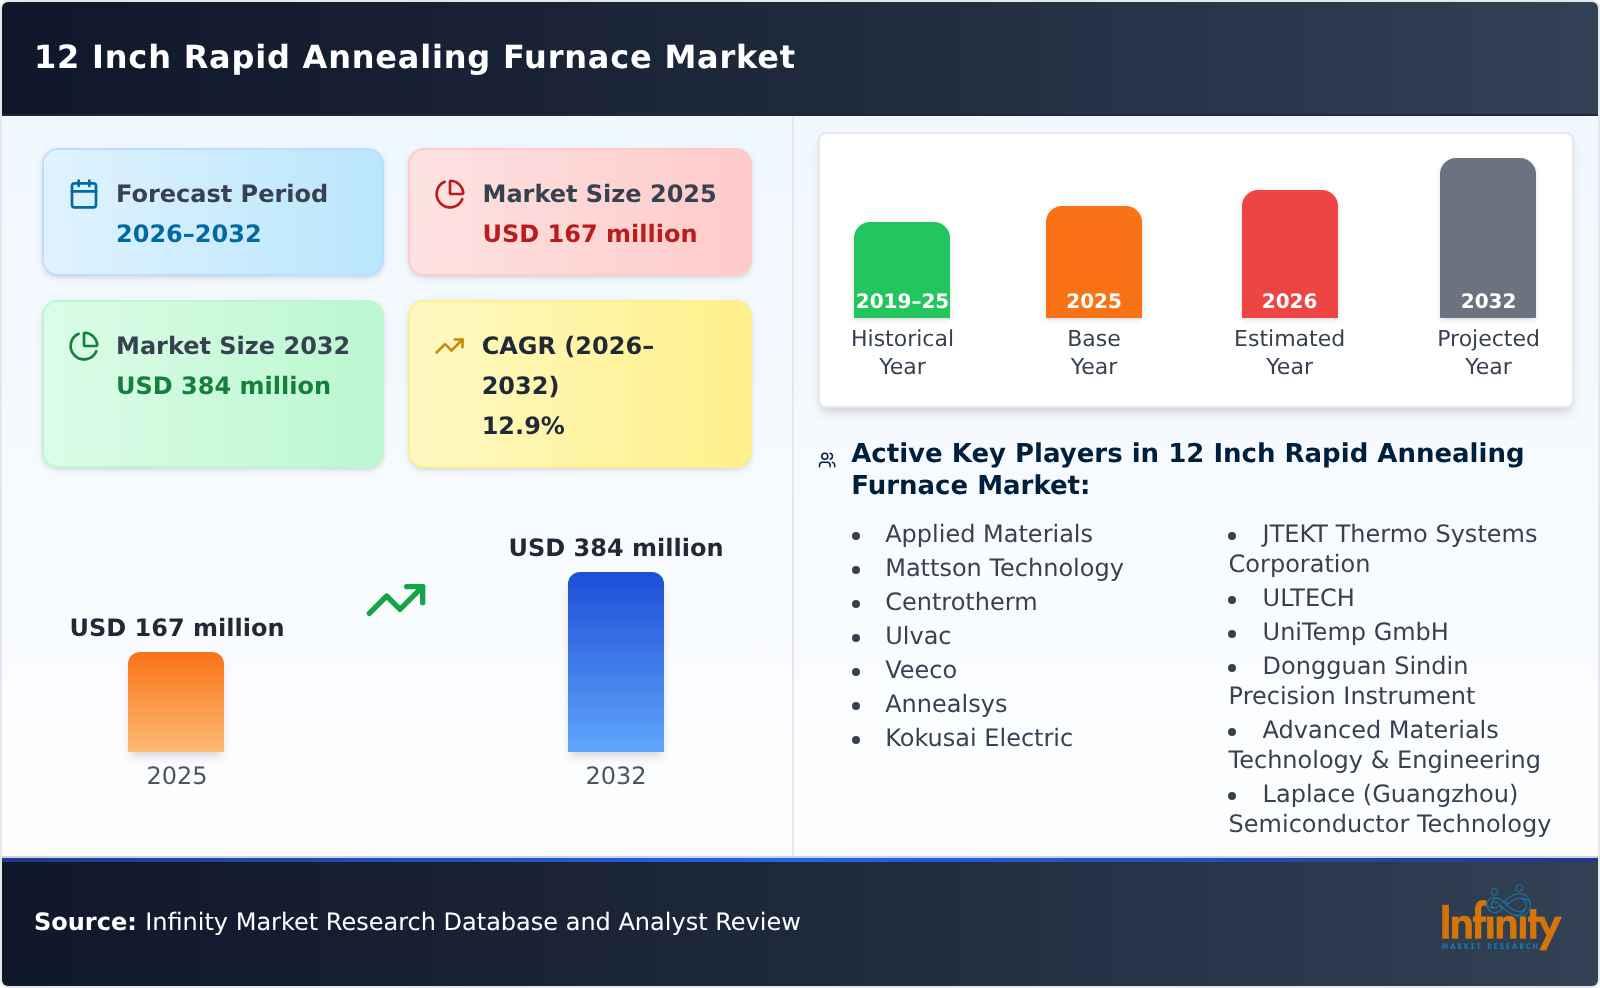The image size is (1600, 988).
Task: Click USD 167 million in the red card
Action: pyautogui.click(x=590, y=234)
